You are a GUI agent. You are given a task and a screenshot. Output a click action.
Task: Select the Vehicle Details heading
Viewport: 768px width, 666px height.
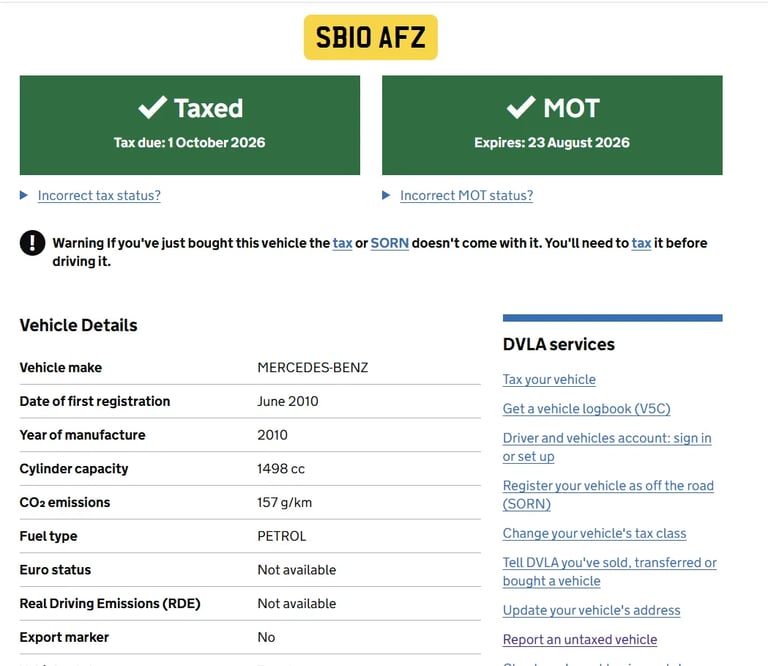click(78, 325)
